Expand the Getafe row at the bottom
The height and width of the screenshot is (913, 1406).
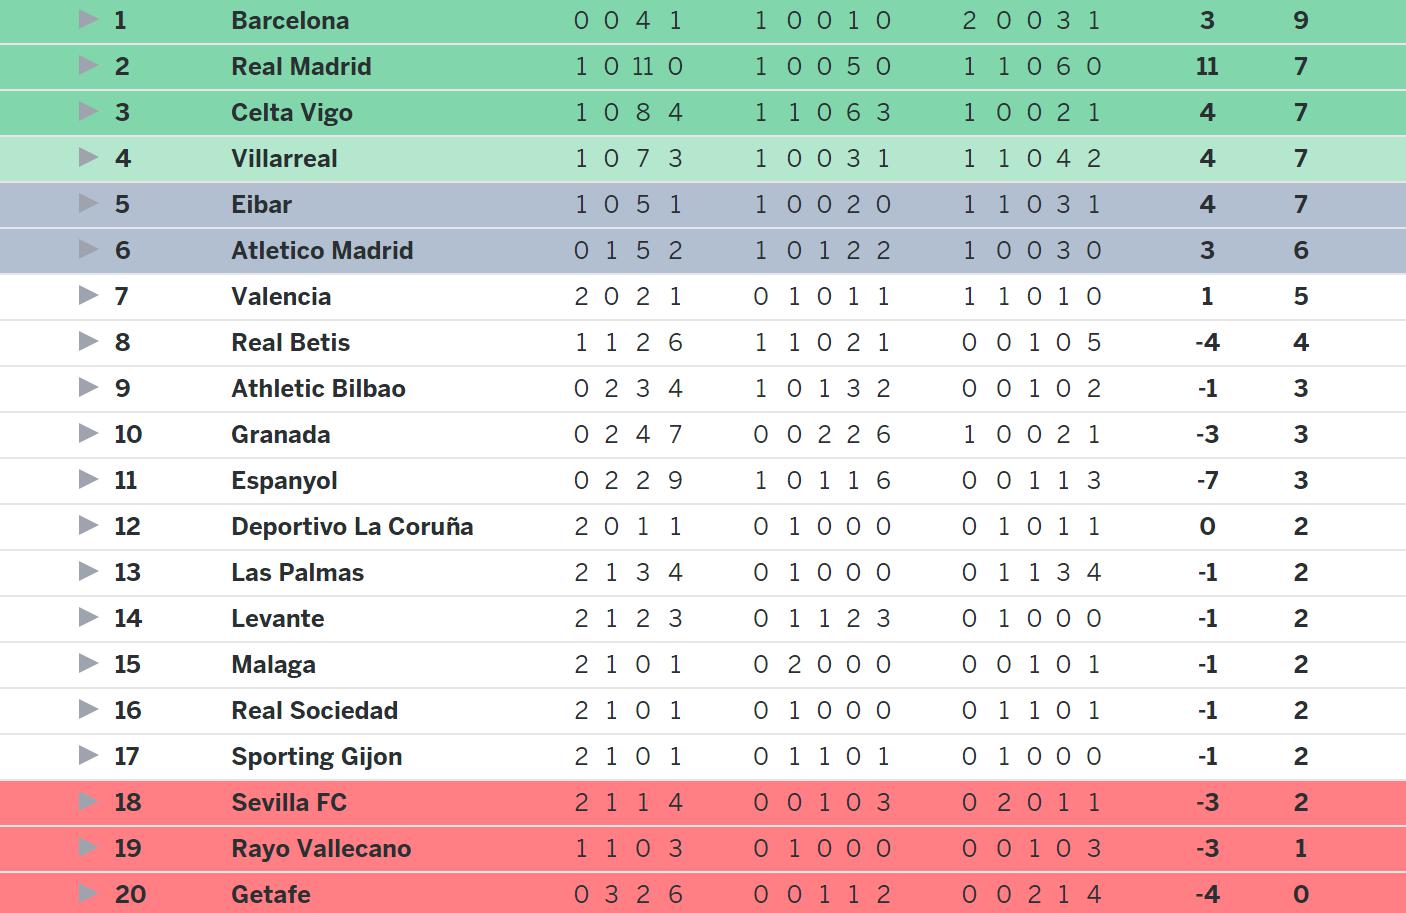[x=89, y=895]
